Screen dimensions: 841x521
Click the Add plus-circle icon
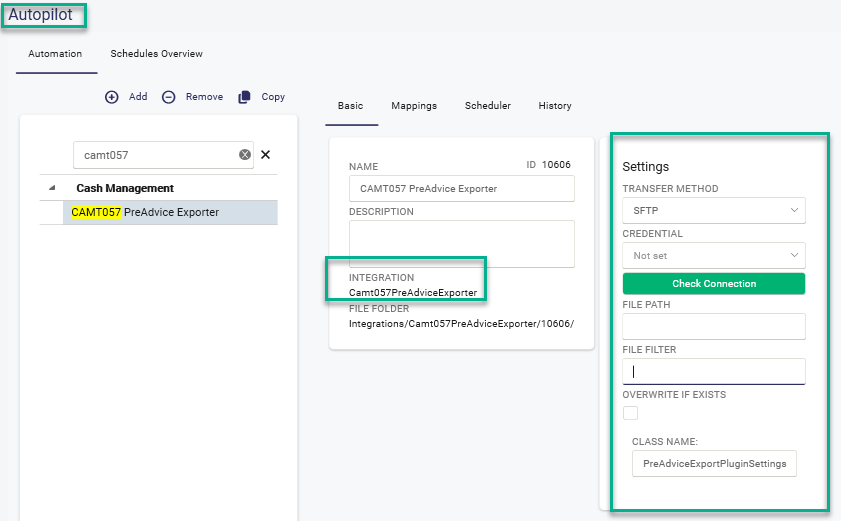(x=112, y=97)
